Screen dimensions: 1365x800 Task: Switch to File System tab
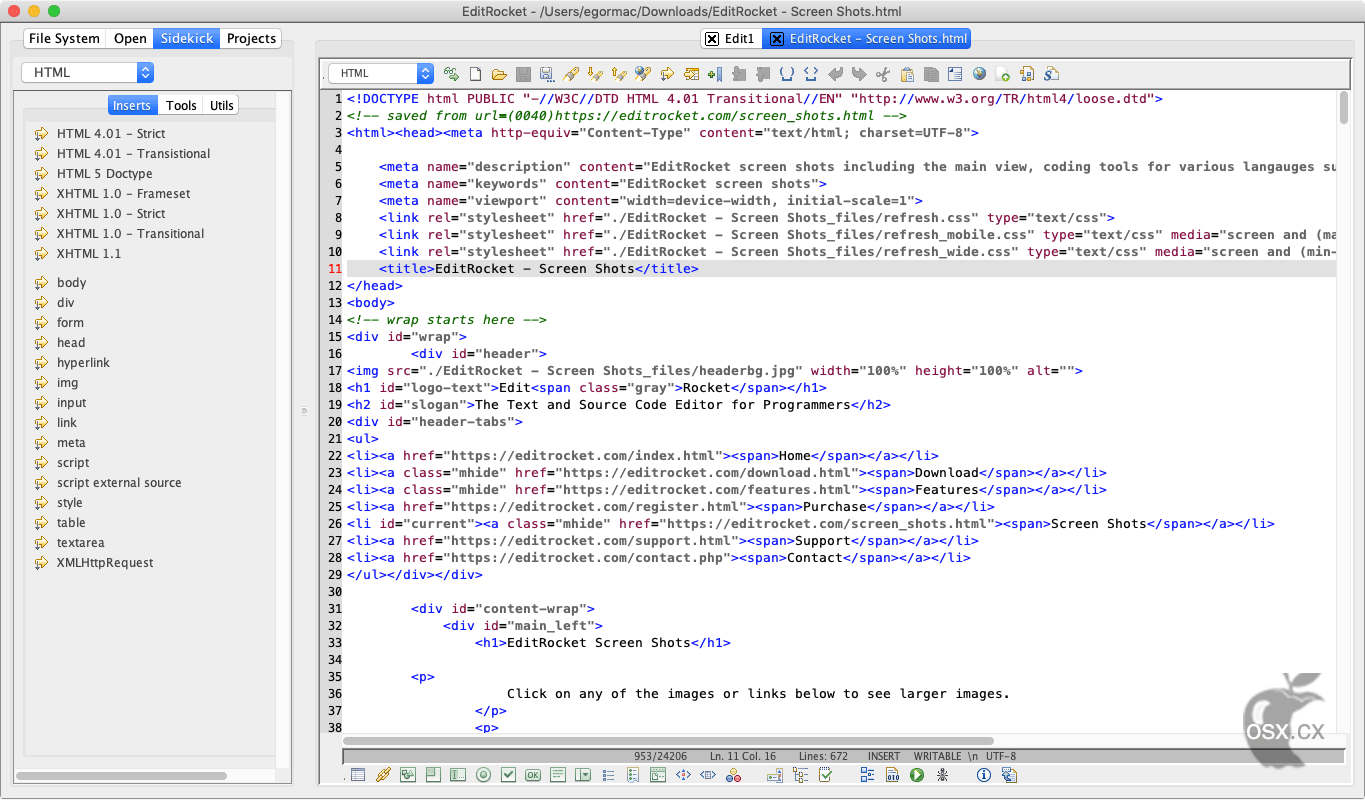coord(64,38)
